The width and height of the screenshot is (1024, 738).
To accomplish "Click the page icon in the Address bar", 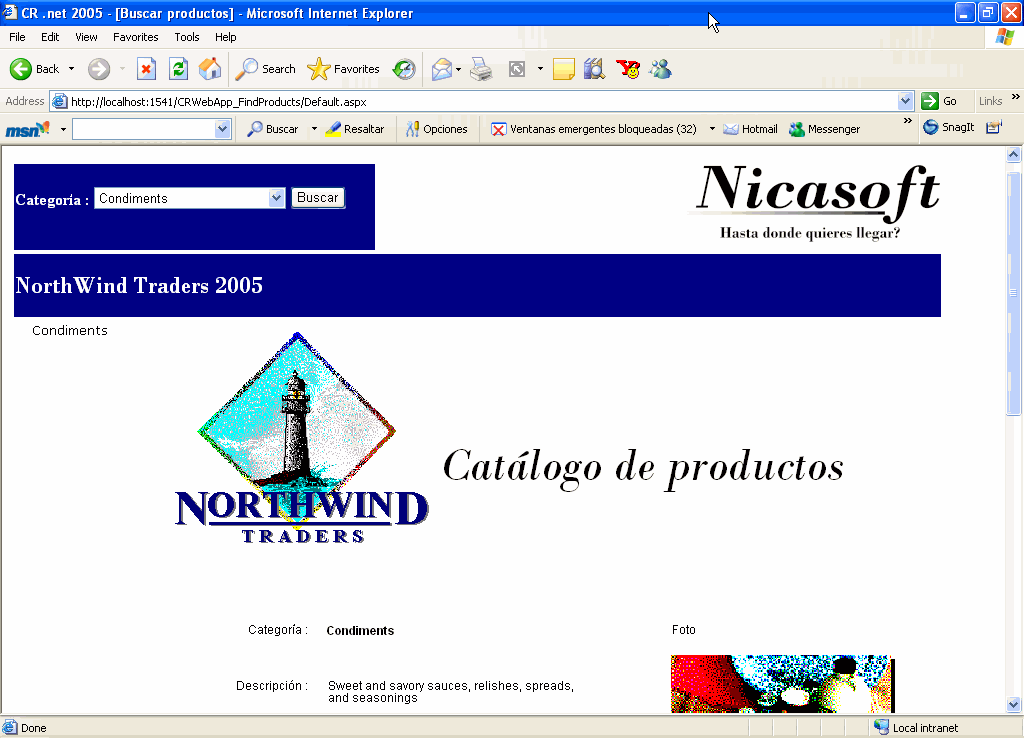I will coord(59,101).
